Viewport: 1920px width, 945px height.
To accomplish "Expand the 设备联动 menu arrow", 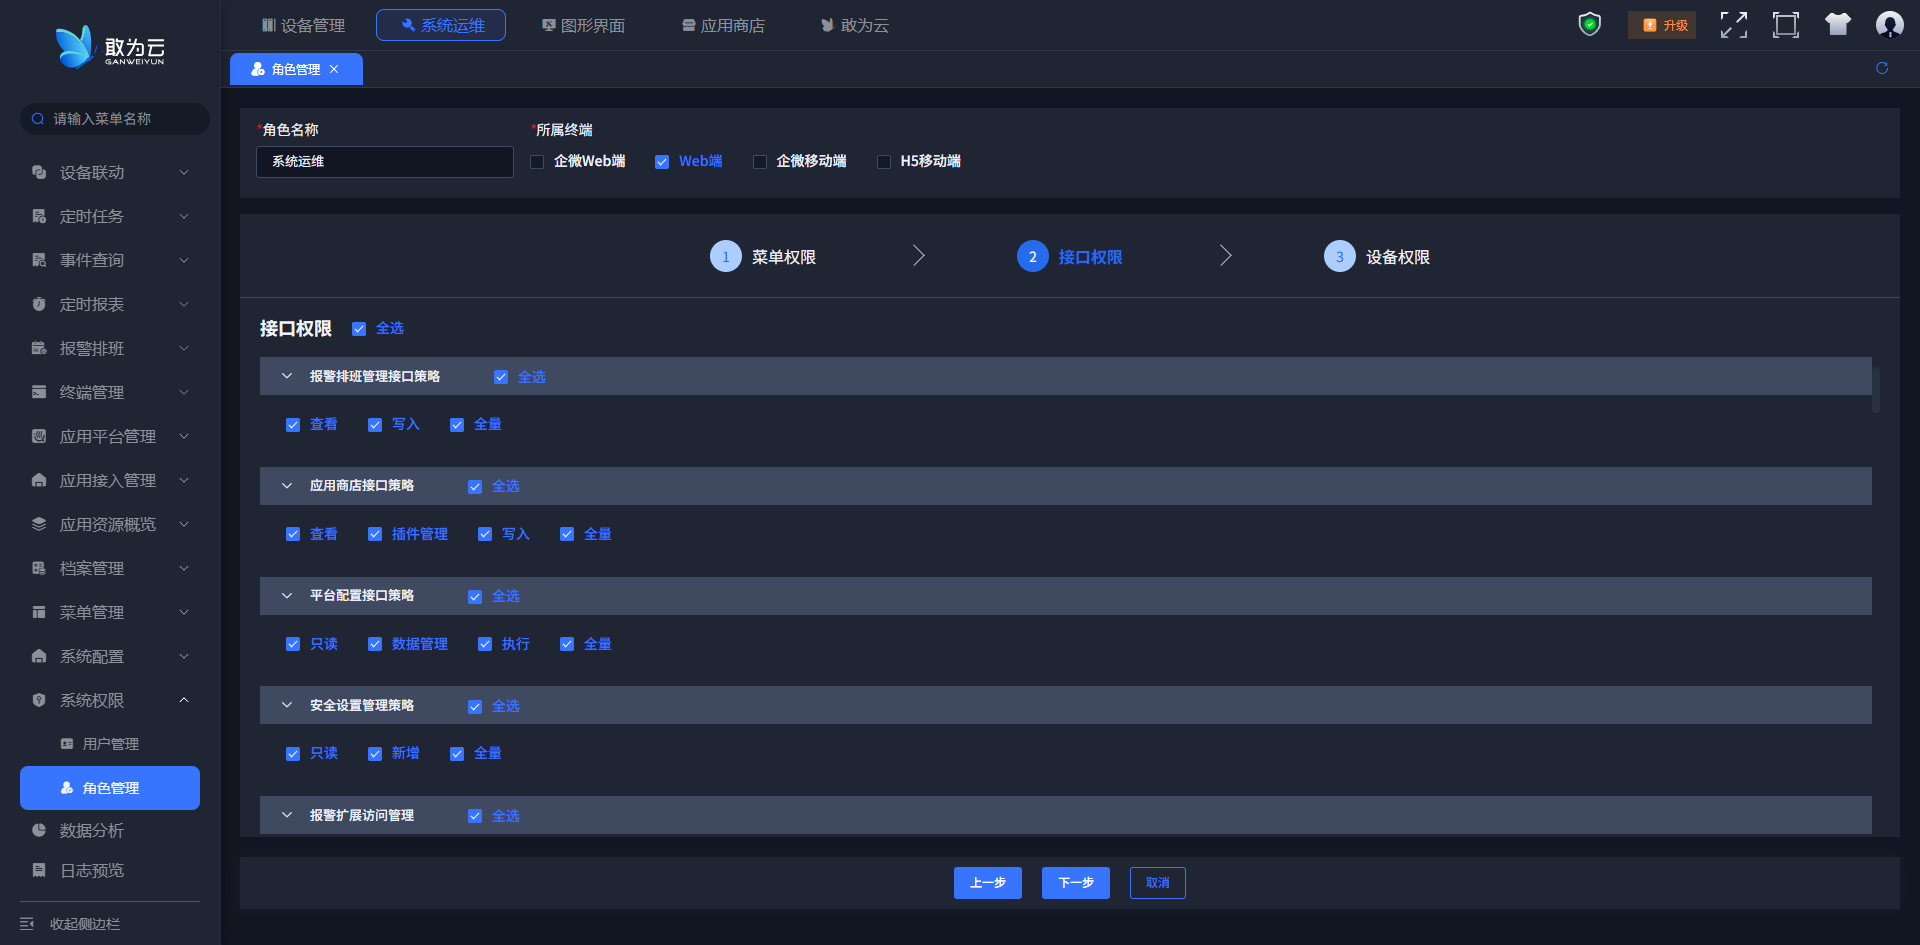I will point(184,172).
